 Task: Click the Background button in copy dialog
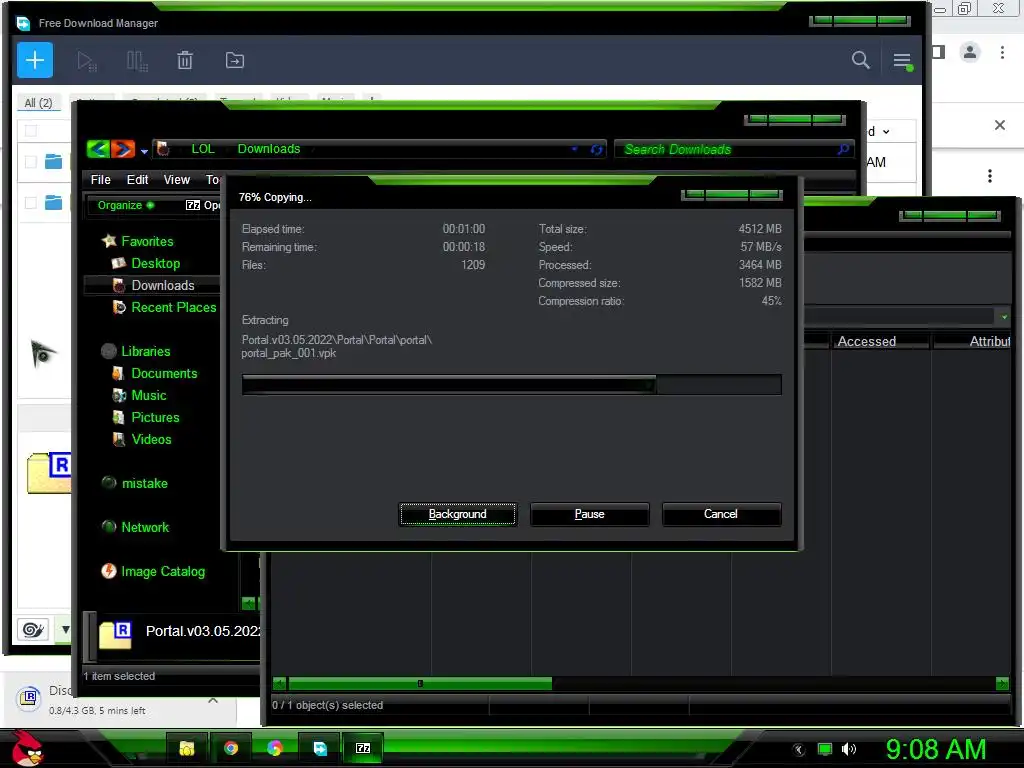(458, 514)
